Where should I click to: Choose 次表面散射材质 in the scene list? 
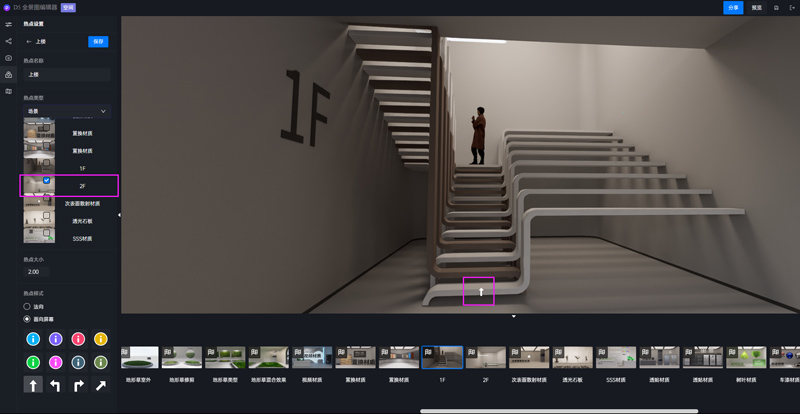82,203
